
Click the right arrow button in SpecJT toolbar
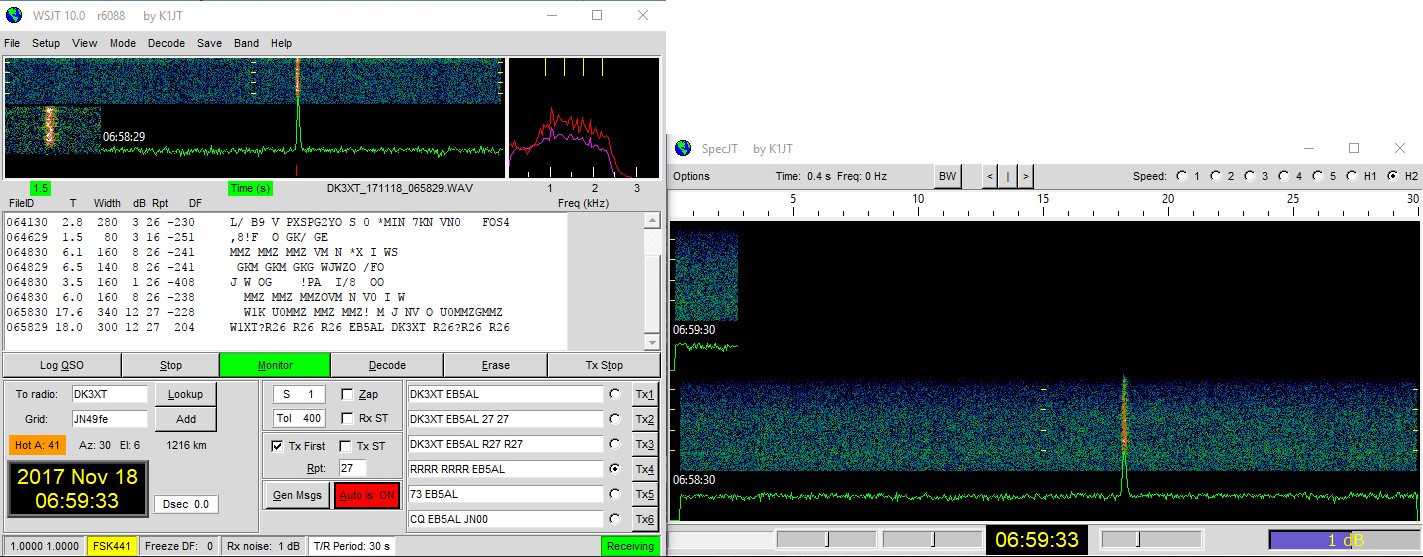(1026, 176)
